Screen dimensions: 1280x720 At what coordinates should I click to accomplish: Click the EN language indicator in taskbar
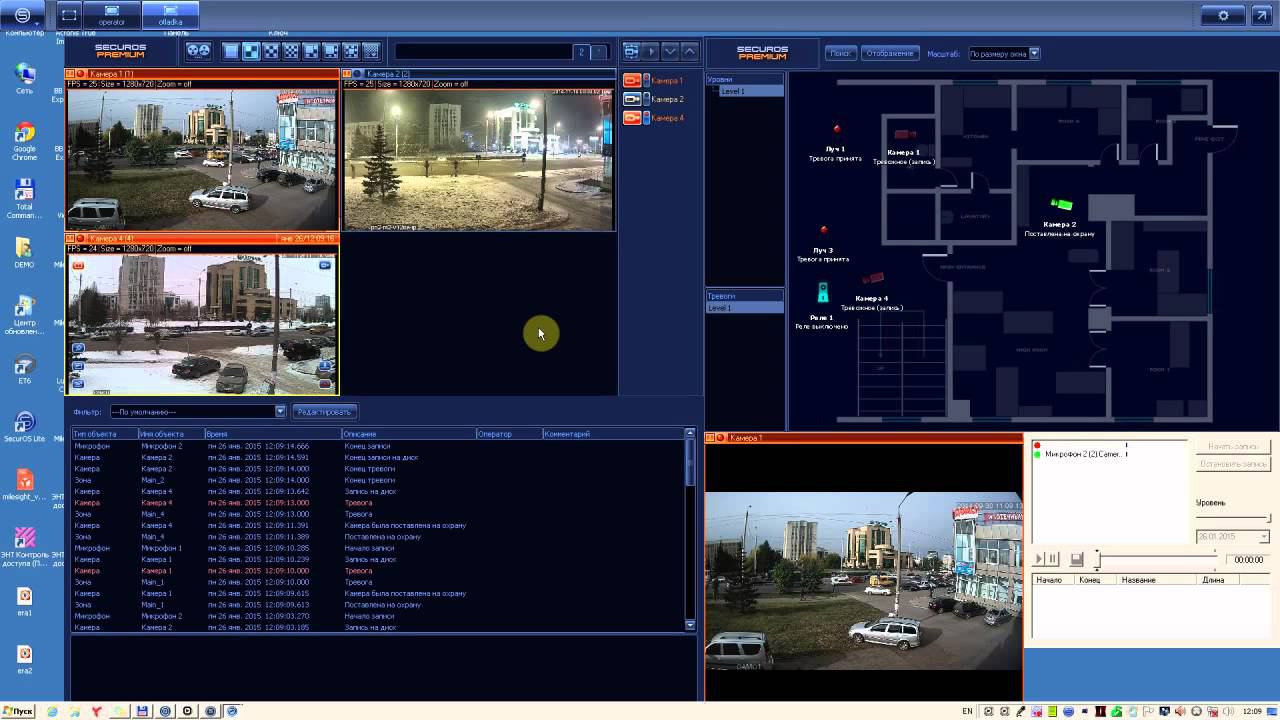pyautogui.click(x=967, y=711)
